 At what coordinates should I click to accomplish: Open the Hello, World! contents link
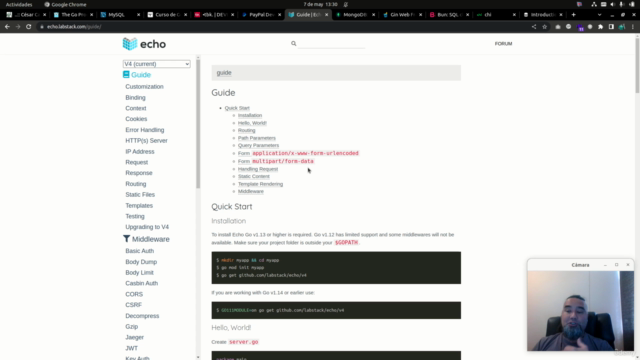click(252, 123)
